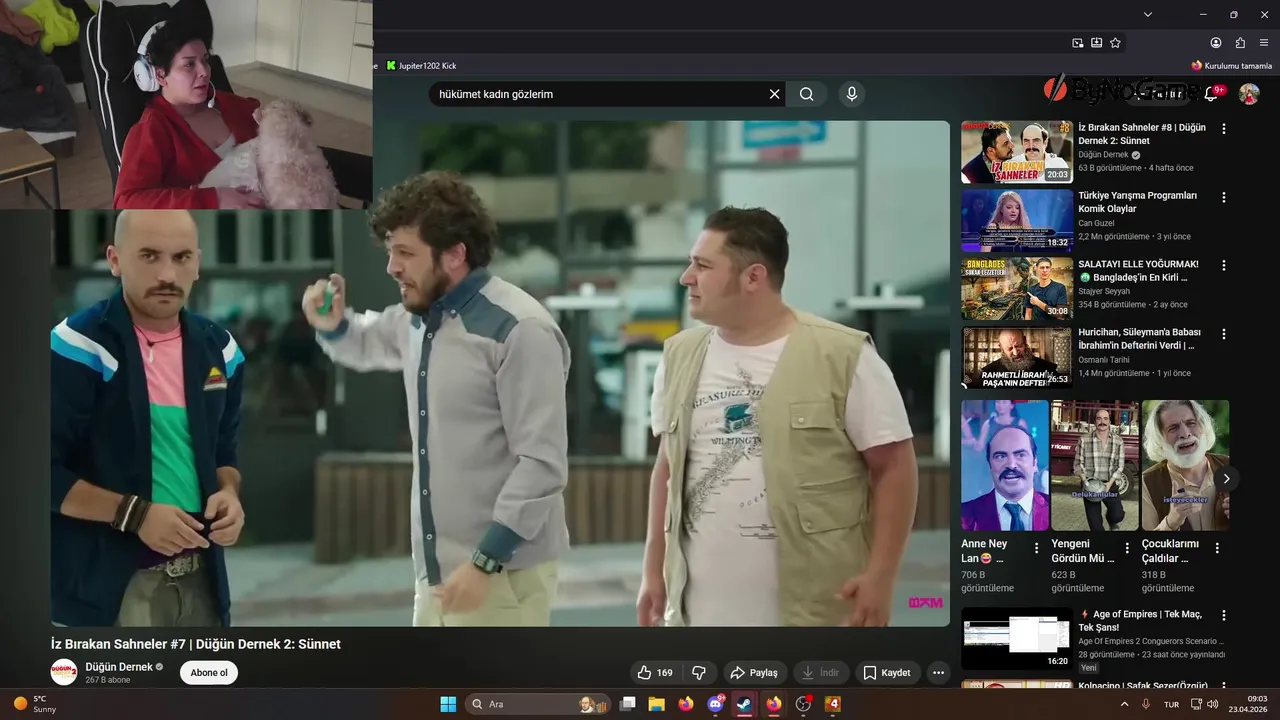Open Age of Empires Tek Maç video

1017,638
